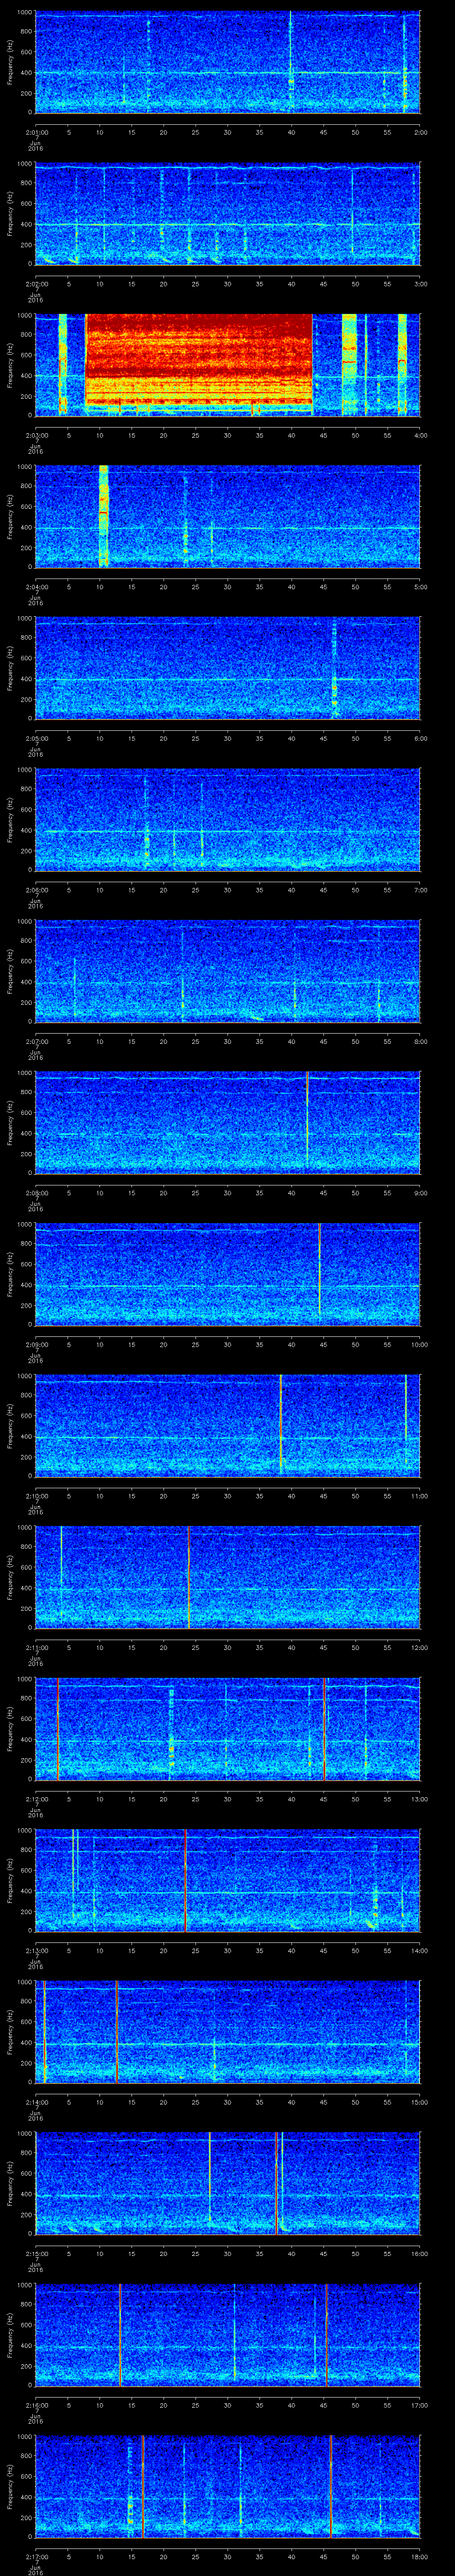Click the 2:06:00 start time label
The image size is (455, 2576).
point(36,890)
